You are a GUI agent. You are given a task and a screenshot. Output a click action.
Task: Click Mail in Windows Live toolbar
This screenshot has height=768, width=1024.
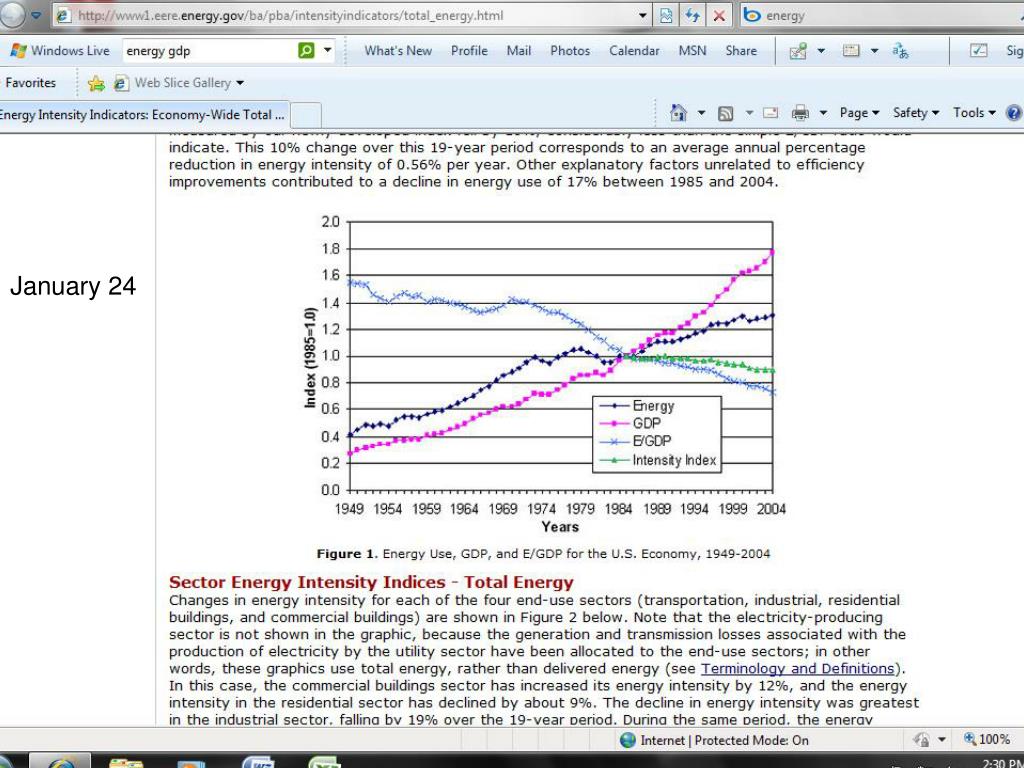(x=519, y=51)
